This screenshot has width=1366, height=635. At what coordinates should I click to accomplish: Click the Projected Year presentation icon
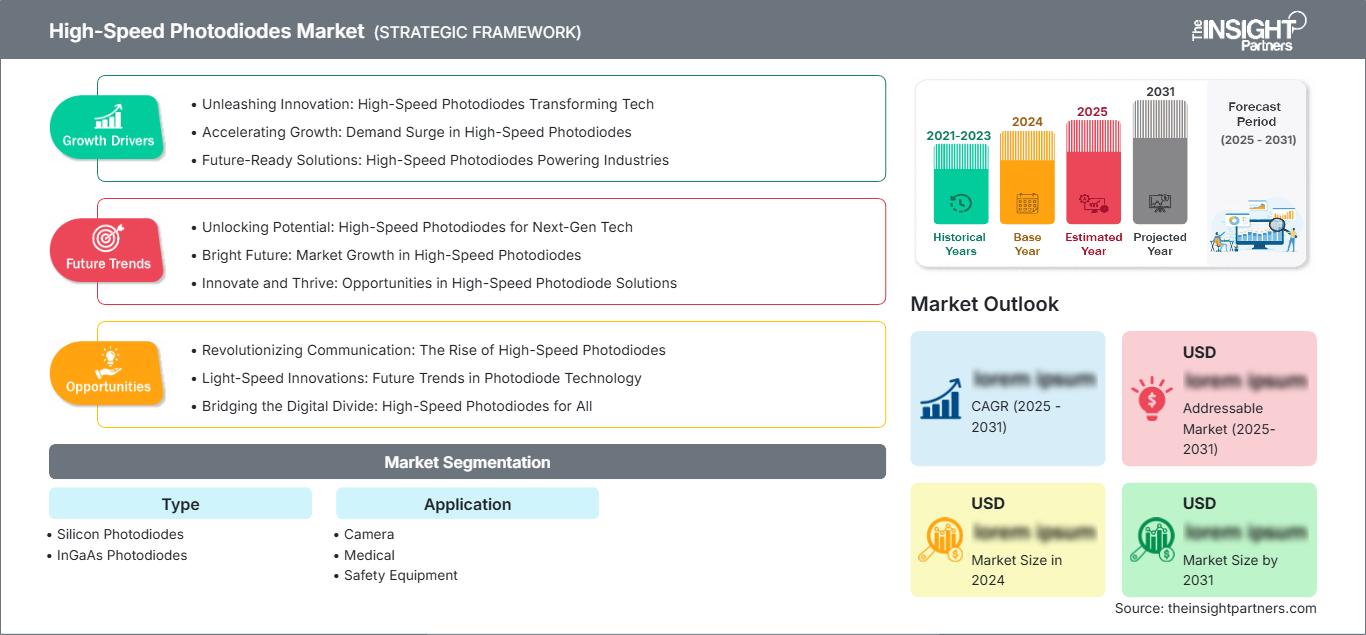(x=1160, y=203)
